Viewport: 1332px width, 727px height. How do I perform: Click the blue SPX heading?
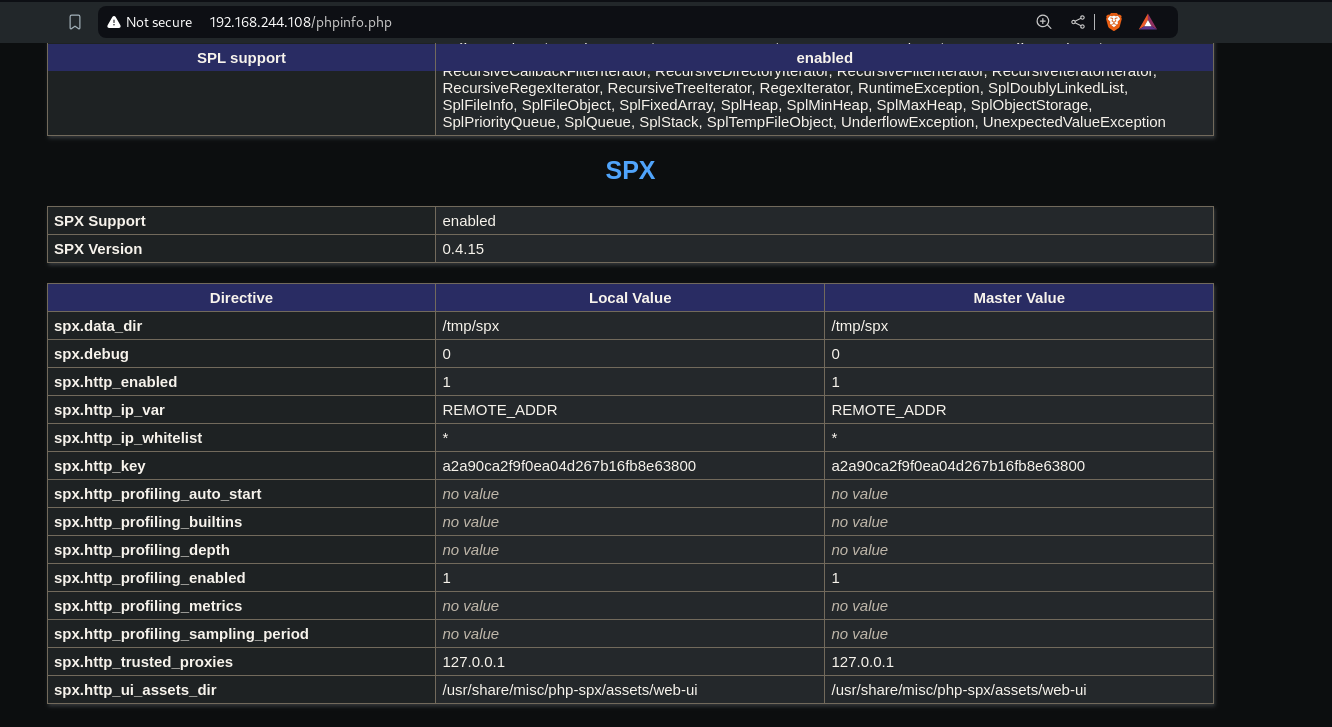[x=630, y=170]
